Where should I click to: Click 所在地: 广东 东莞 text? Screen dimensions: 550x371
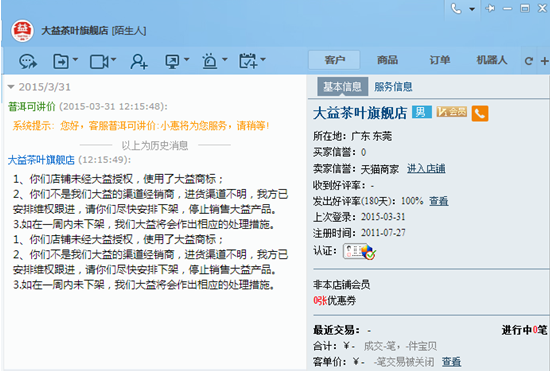pyautogui.click(x=353, y=136)
